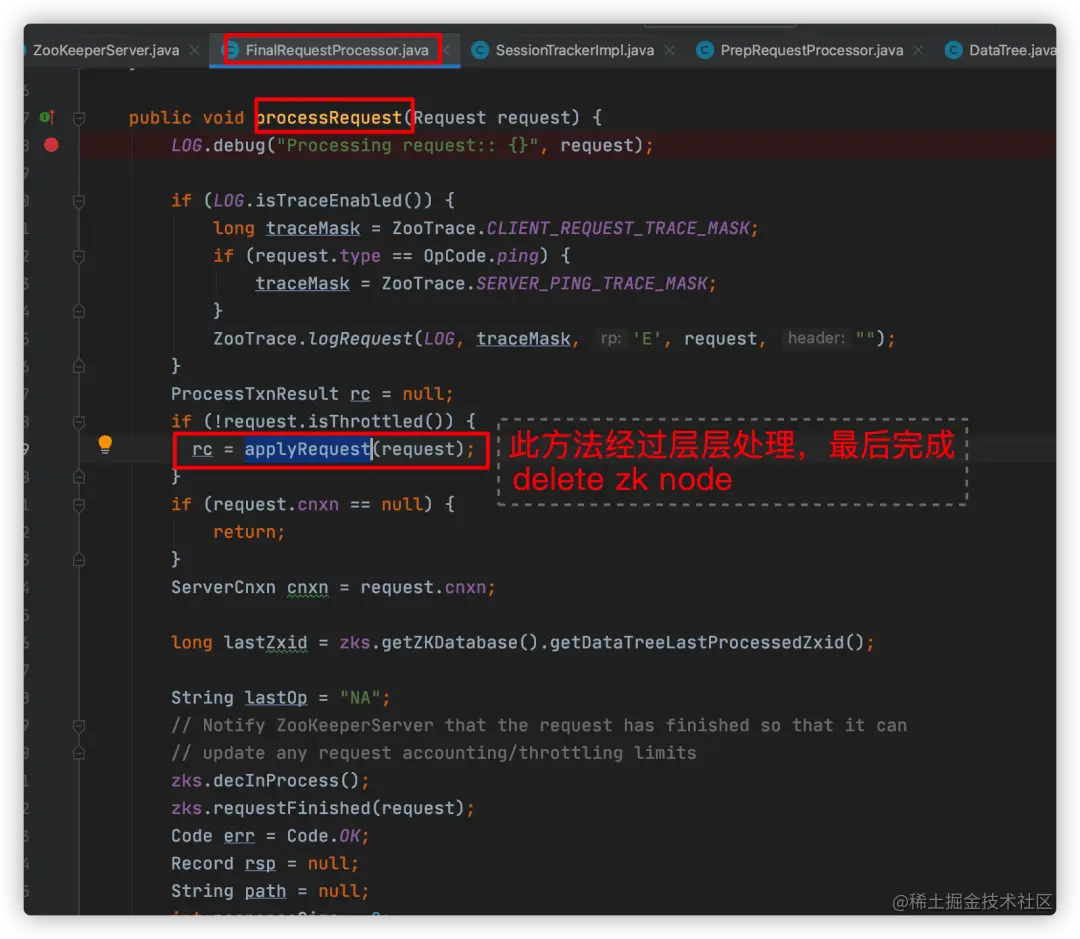Click the "Processing request:: {}" string literal
The height and width of the screenshot is (939, 1080).
pyautogui.click(x=407, y=145)
